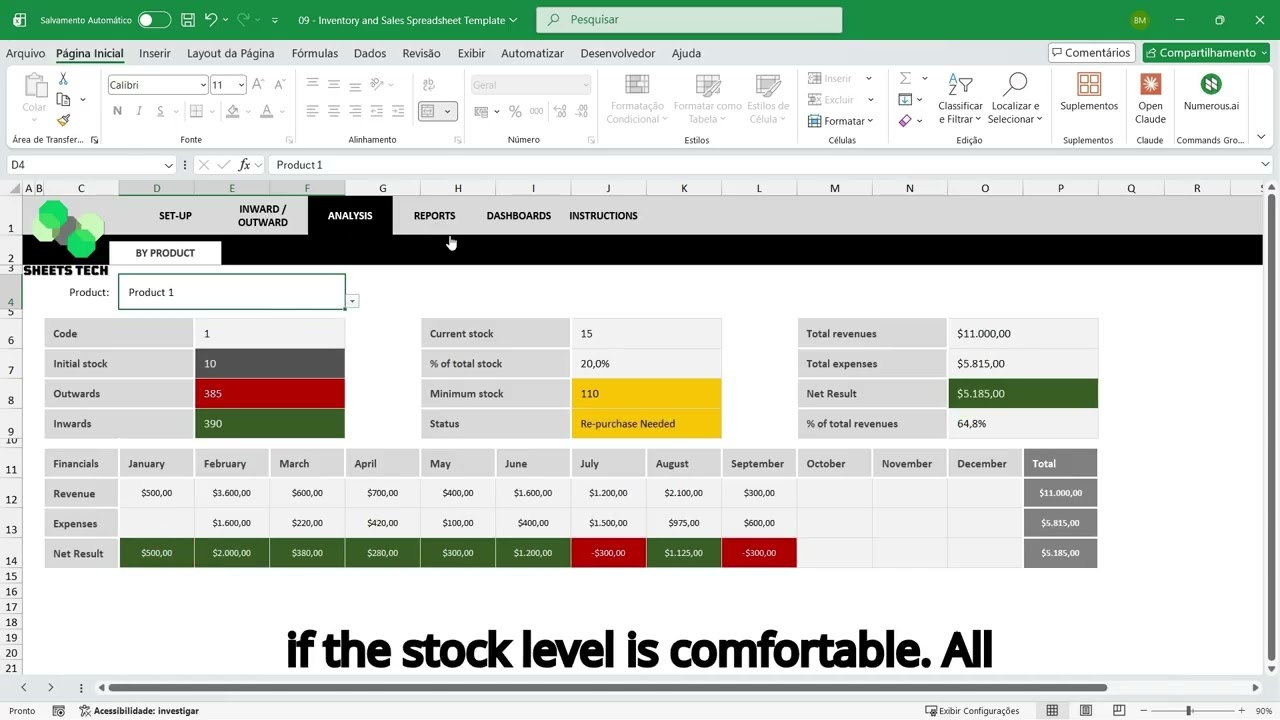Toggle the Salvamento Automático switch
The width and height of the screenshot is (1280, 720).
(x=154, y=20)
